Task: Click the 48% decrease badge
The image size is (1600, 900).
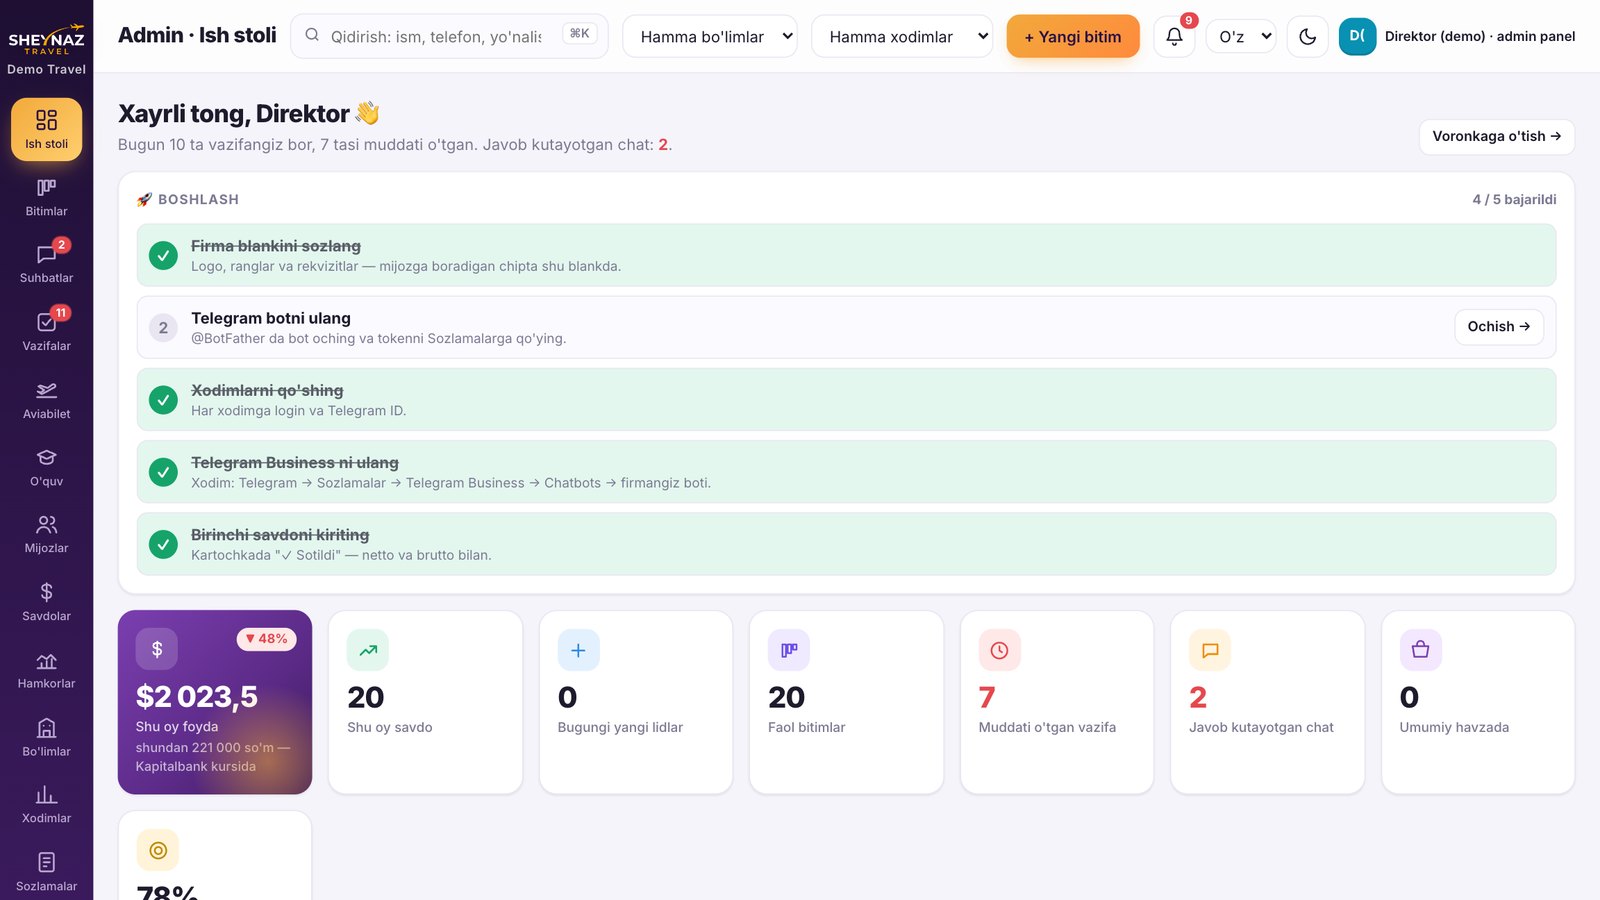Action: point(266,639)
